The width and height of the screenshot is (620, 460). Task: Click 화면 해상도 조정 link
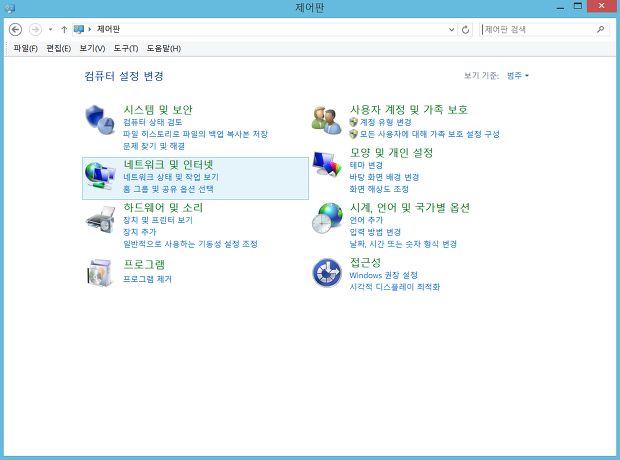pos(379,189)
